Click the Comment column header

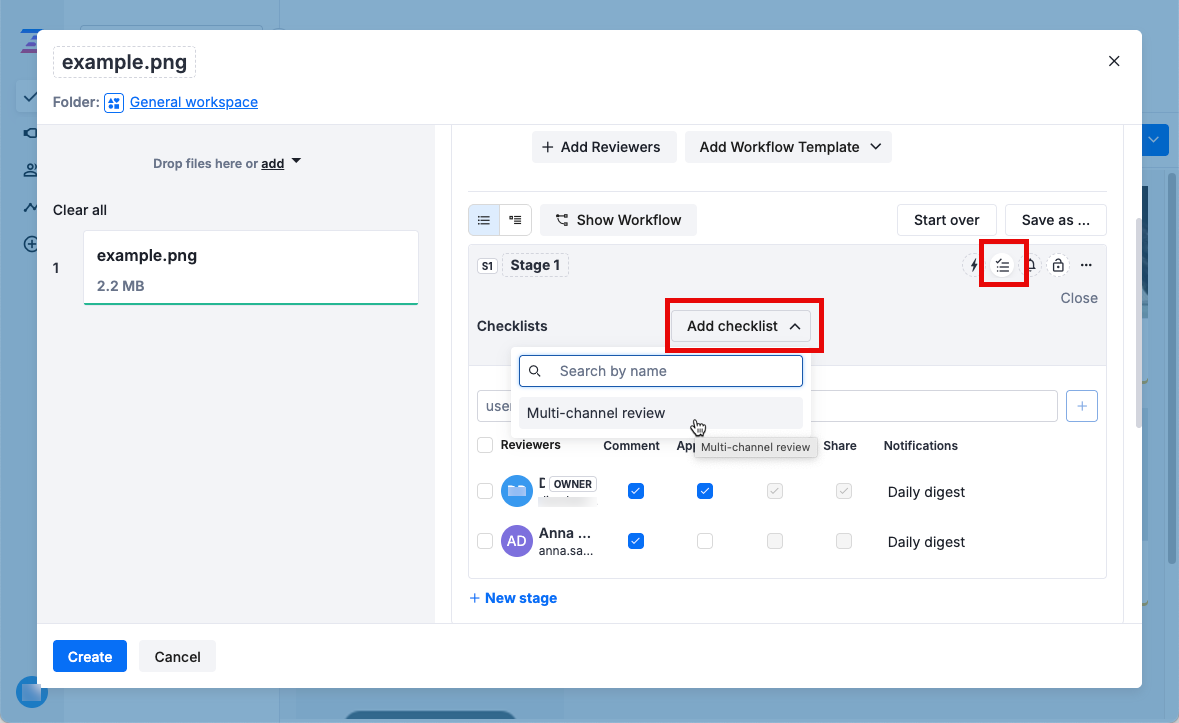(x=631, y=446)
